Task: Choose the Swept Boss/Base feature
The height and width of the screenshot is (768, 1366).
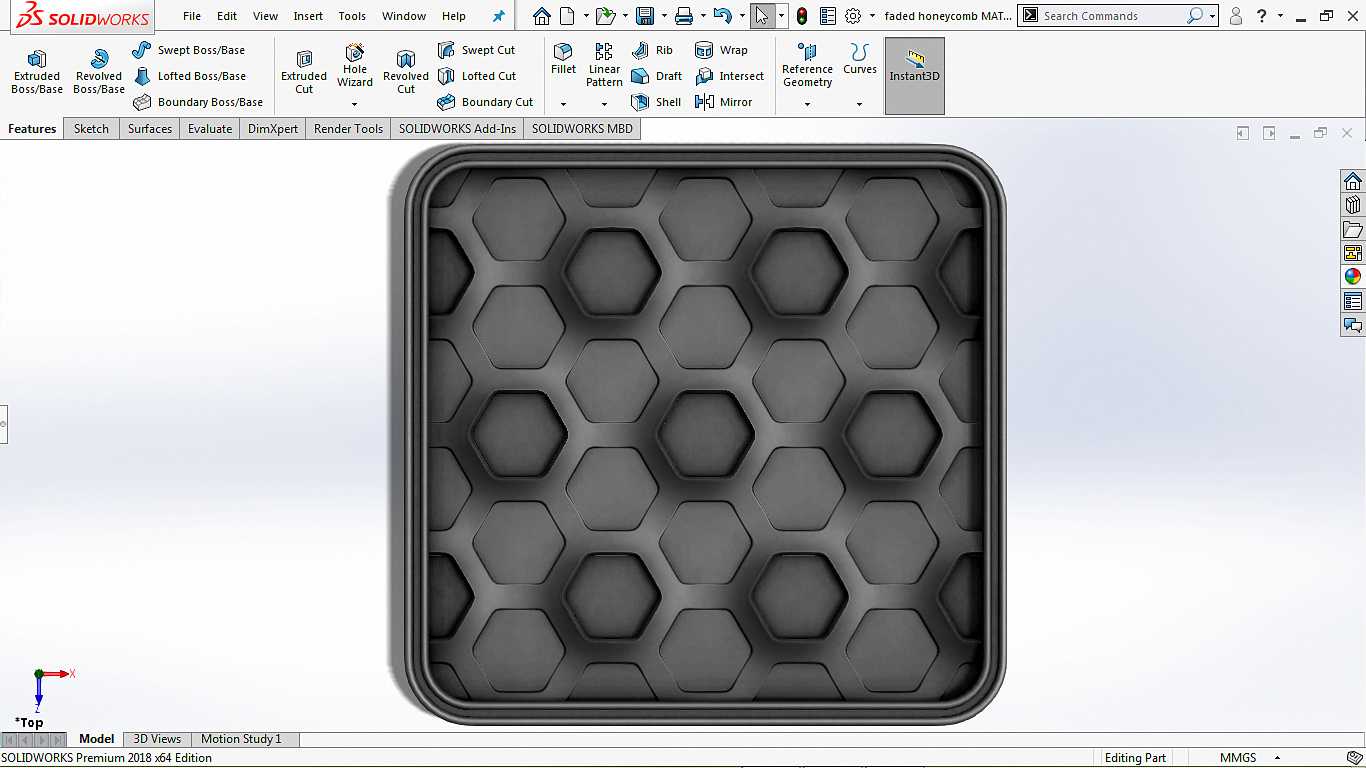Action: (189, 50)
